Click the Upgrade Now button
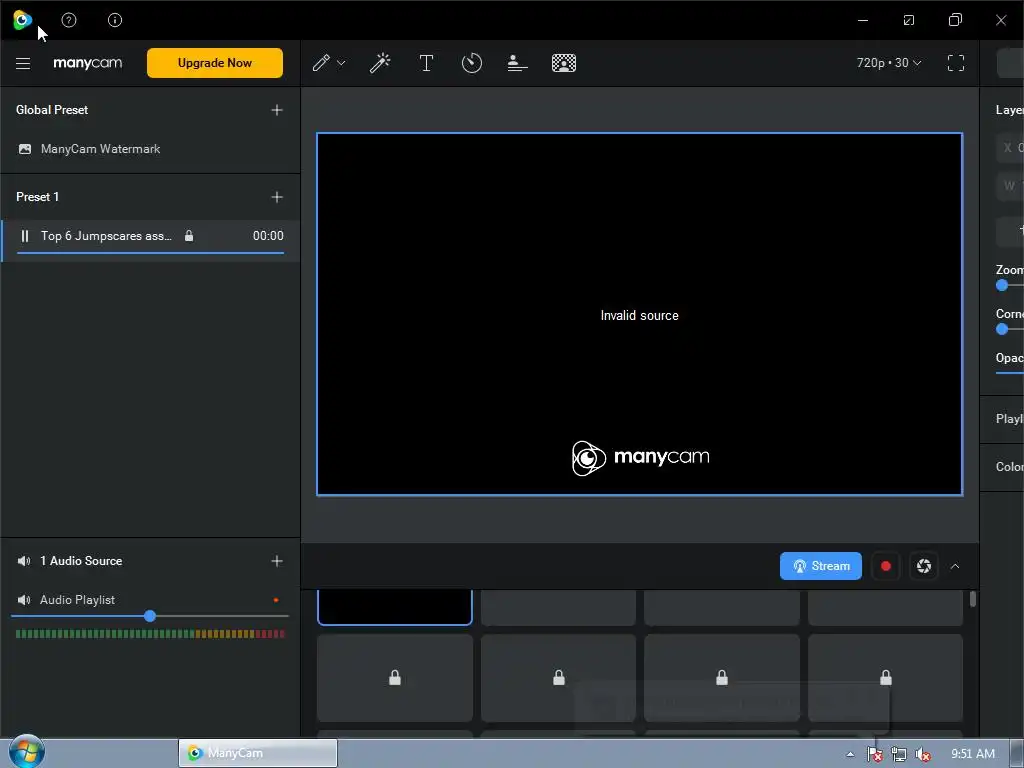1024x768 pixels. tap(215, 63)
